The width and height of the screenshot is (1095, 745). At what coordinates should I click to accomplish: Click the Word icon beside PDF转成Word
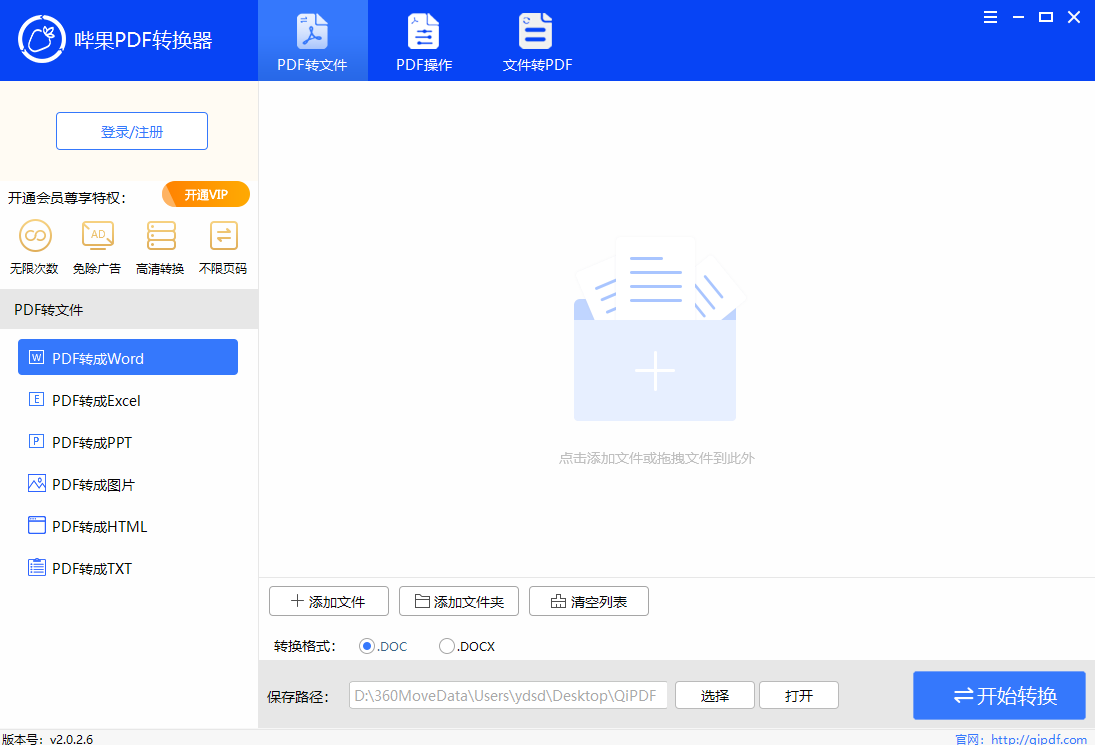pos(36,357)
